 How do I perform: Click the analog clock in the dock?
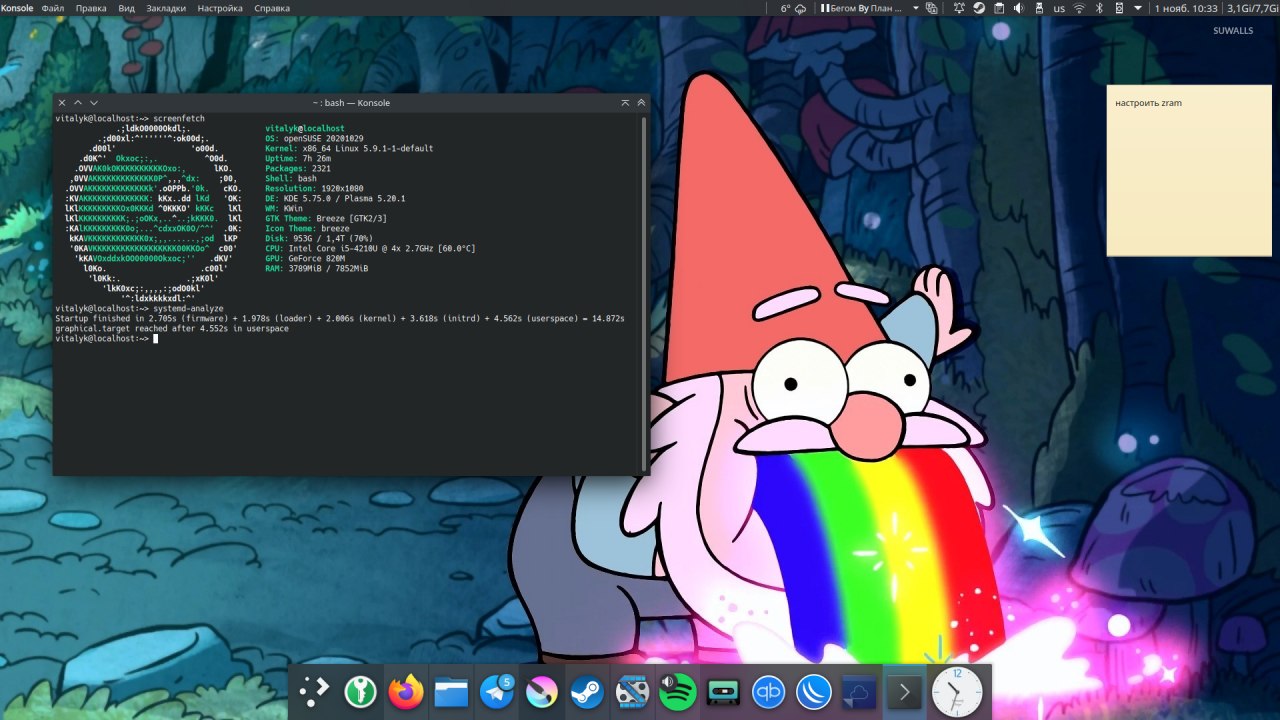[957, 691]
